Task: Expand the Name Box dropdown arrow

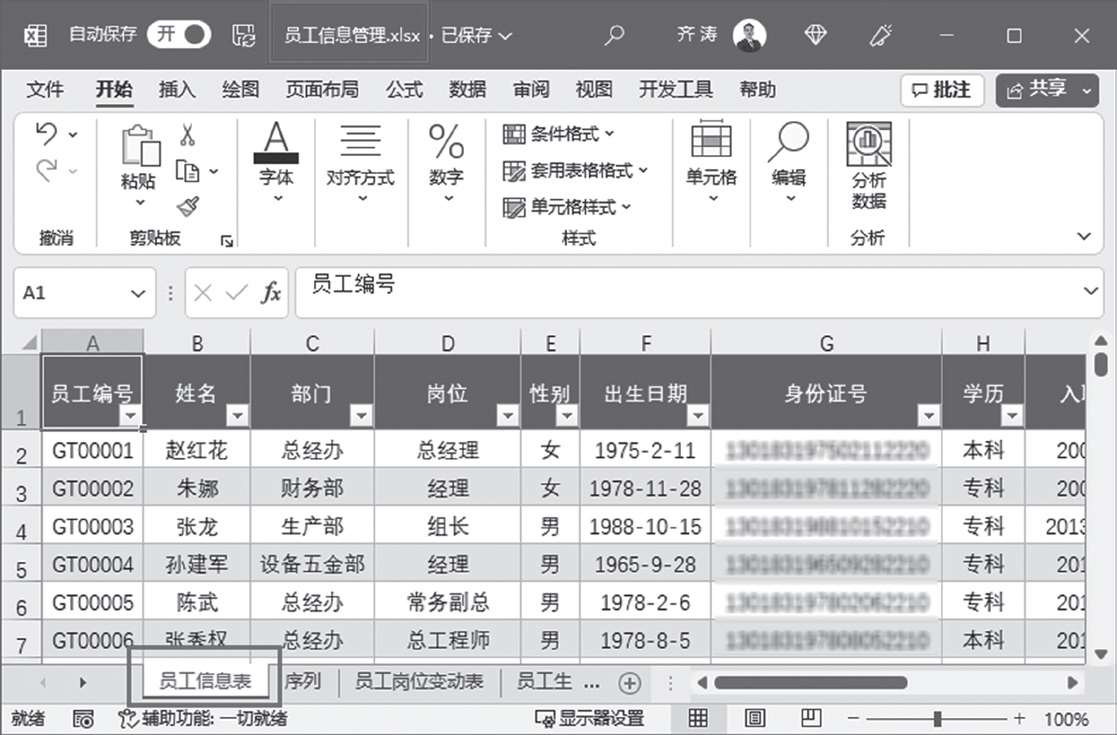Action: pos(137,293)
